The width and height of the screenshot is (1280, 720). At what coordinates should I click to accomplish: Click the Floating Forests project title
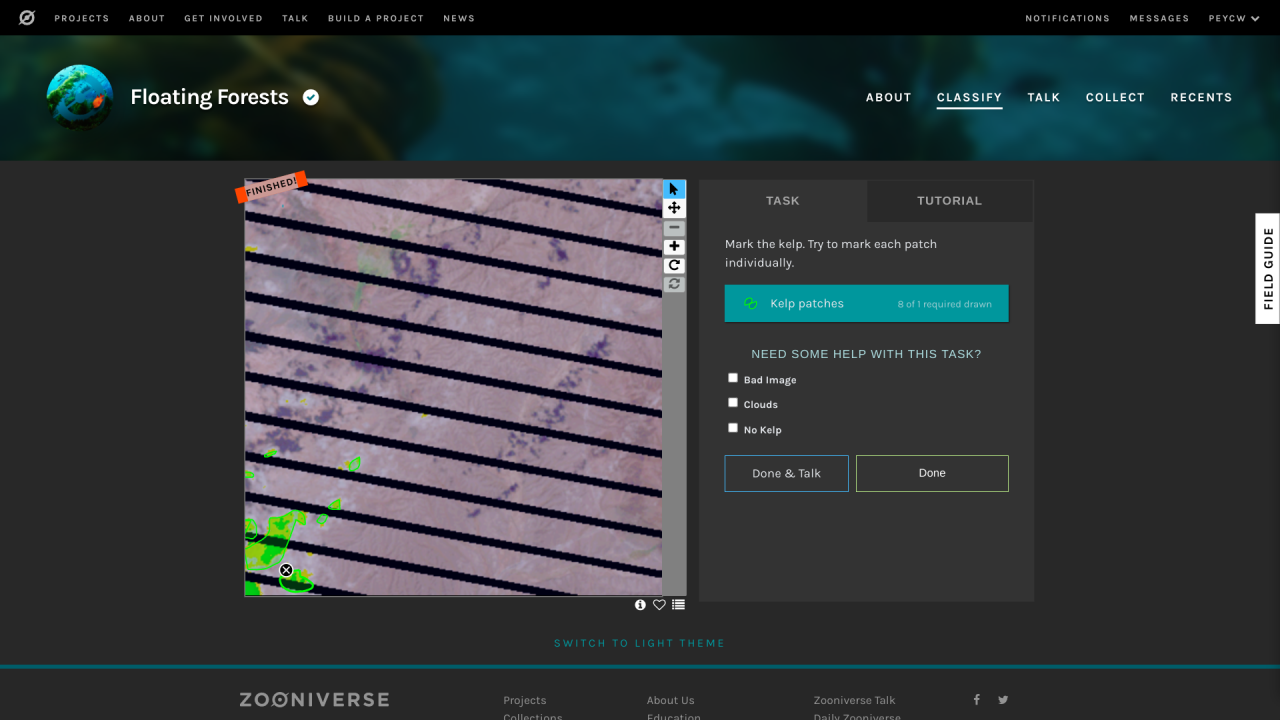[209, 97]
